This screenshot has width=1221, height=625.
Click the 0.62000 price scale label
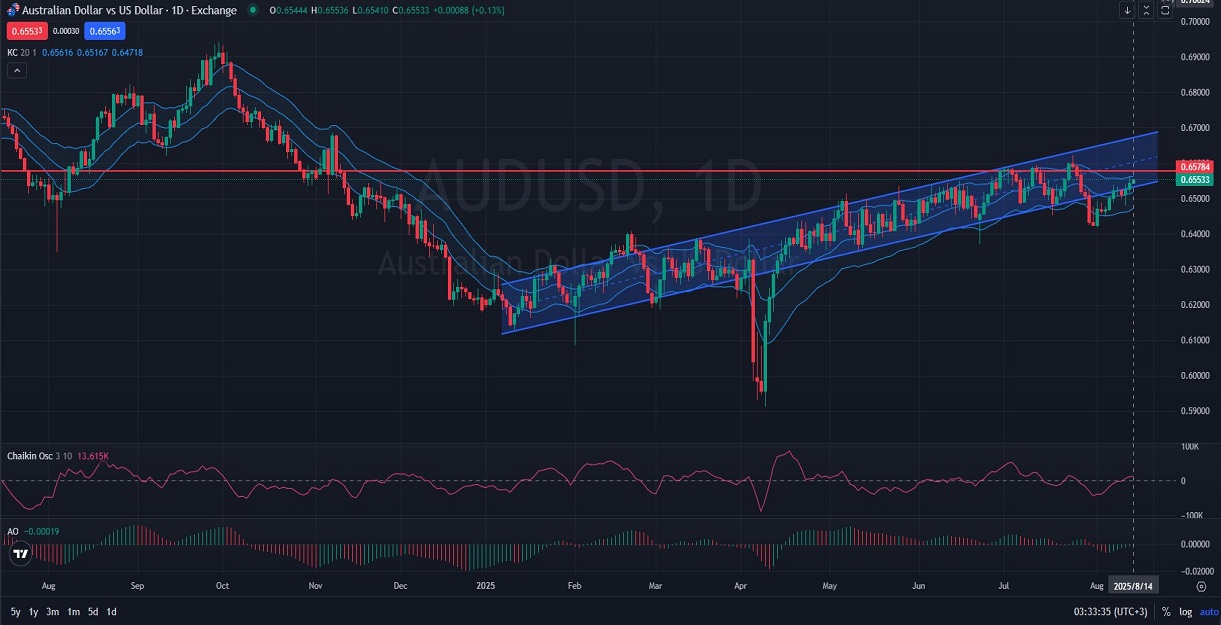pos(1195,305)
